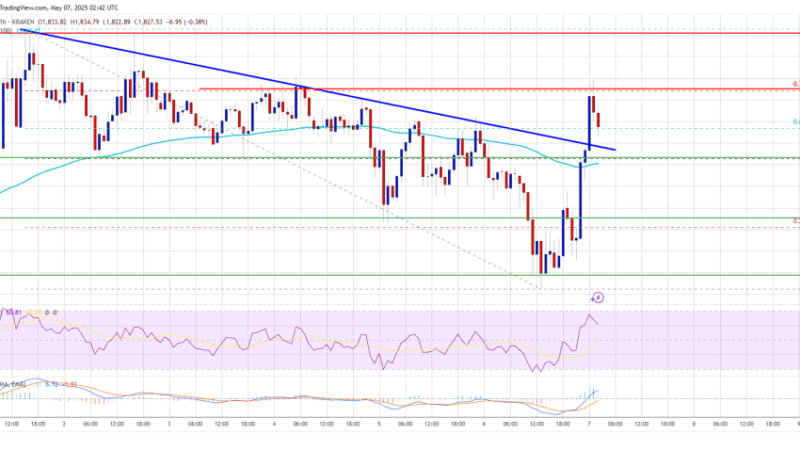Click the MACD signal value -1.61
This screenshot has width=800, height=450.
69,384
